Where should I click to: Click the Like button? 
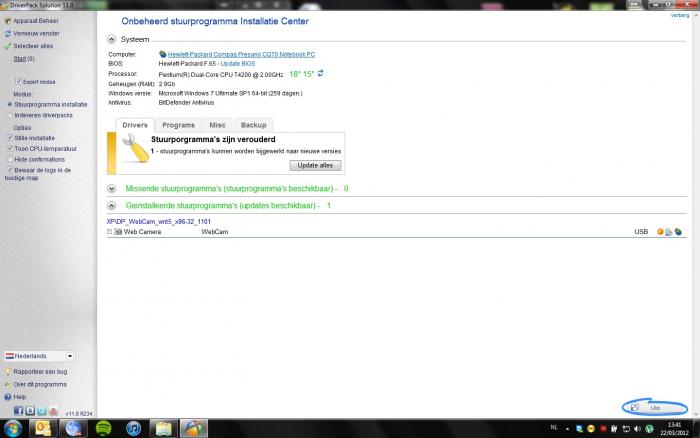coord(654,407)
